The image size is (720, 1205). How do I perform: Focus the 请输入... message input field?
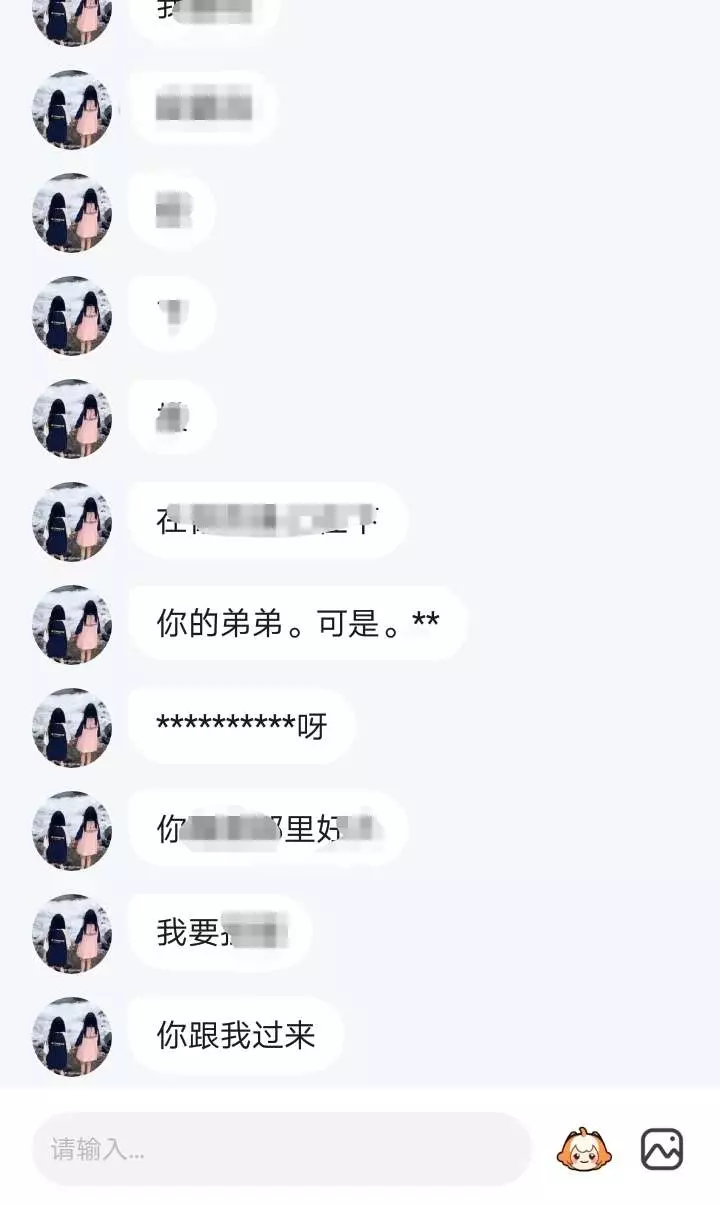click(x=281, y=1149)
